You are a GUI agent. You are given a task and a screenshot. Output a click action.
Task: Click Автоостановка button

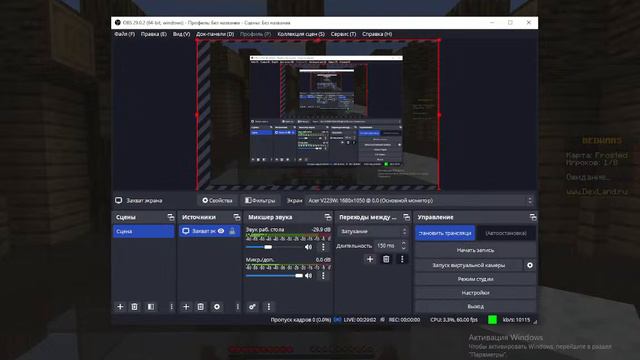point(506,233)
